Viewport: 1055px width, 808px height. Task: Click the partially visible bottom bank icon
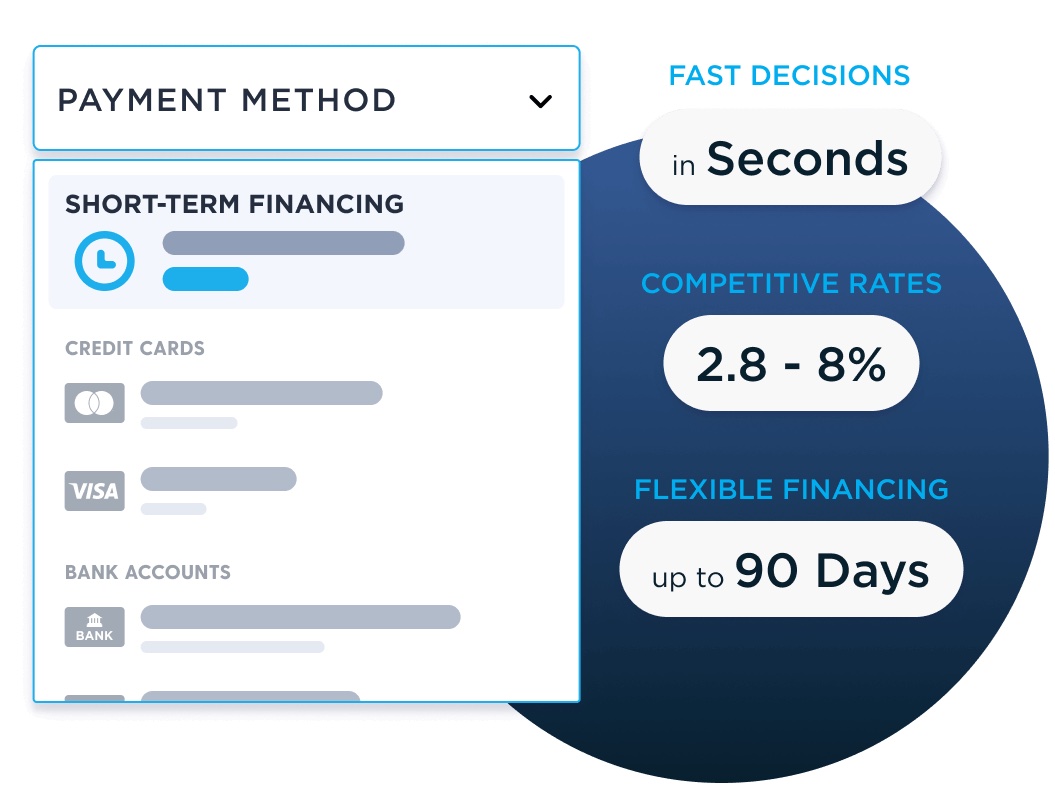tap(95, 697)
